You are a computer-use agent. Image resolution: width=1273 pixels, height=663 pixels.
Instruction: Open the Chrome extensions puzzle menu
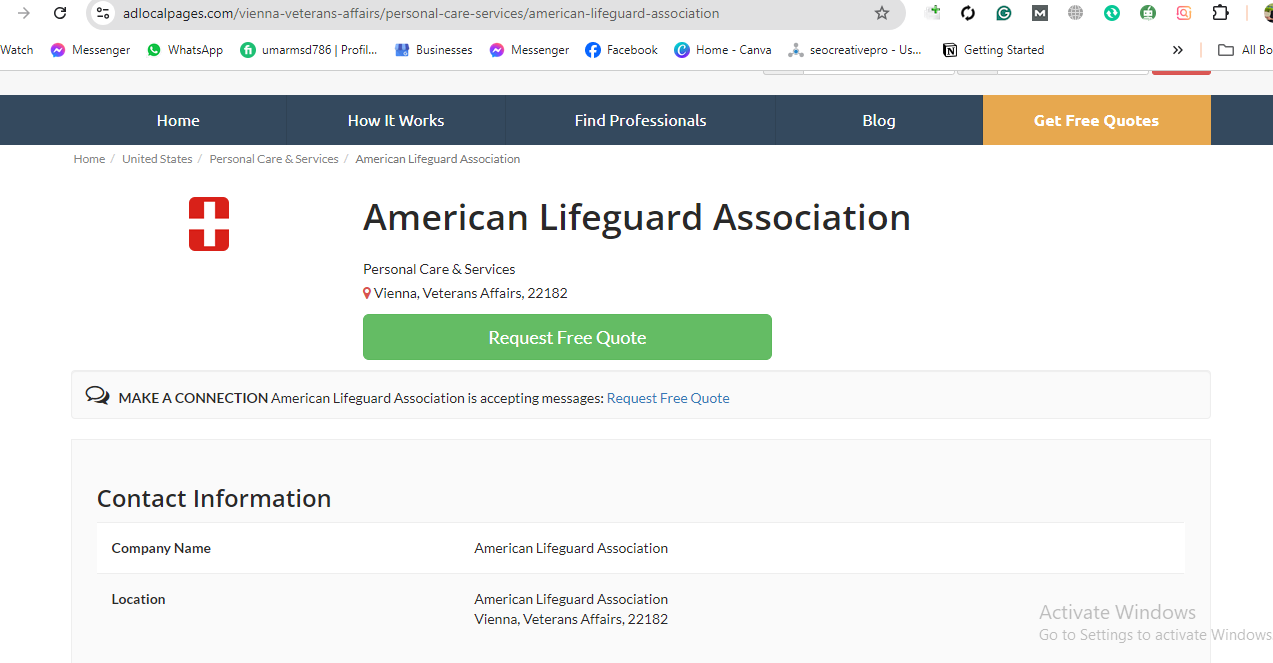tap(1220, 13)
